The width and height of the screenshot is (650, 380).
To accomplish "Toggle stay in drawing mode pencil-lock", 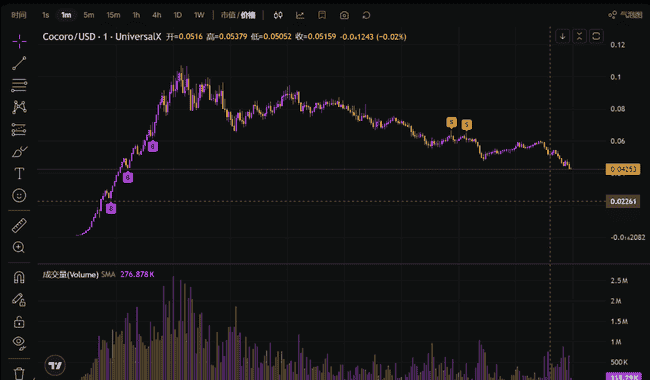I will [x=19, y=300].
